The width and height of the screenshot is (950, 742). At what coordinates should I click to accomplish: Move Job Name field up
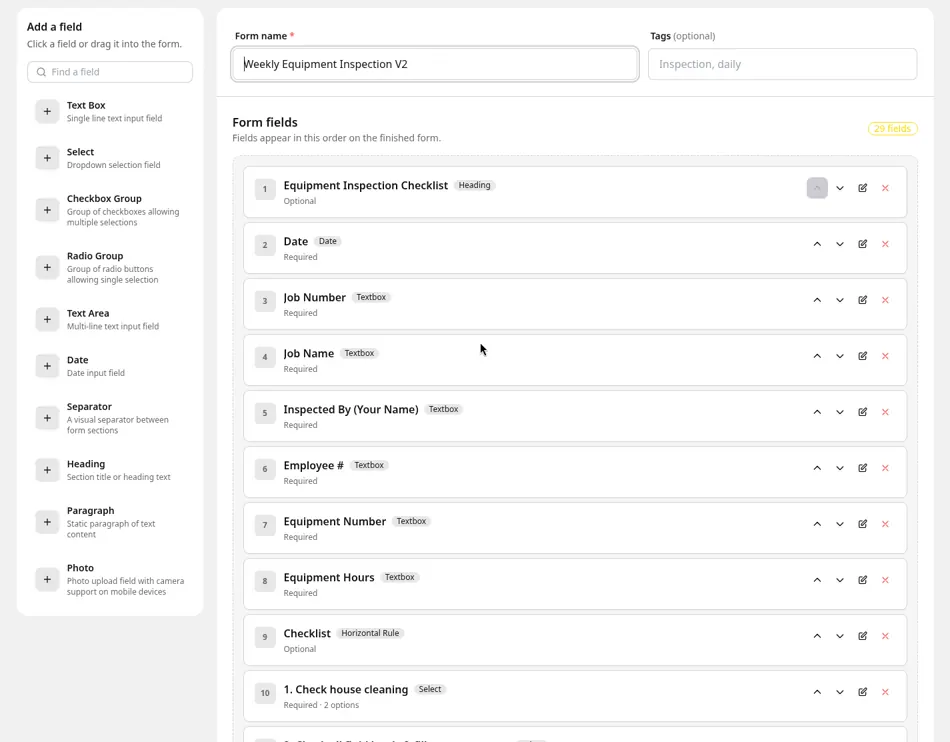pyautogui.click(x=817, y=356)
